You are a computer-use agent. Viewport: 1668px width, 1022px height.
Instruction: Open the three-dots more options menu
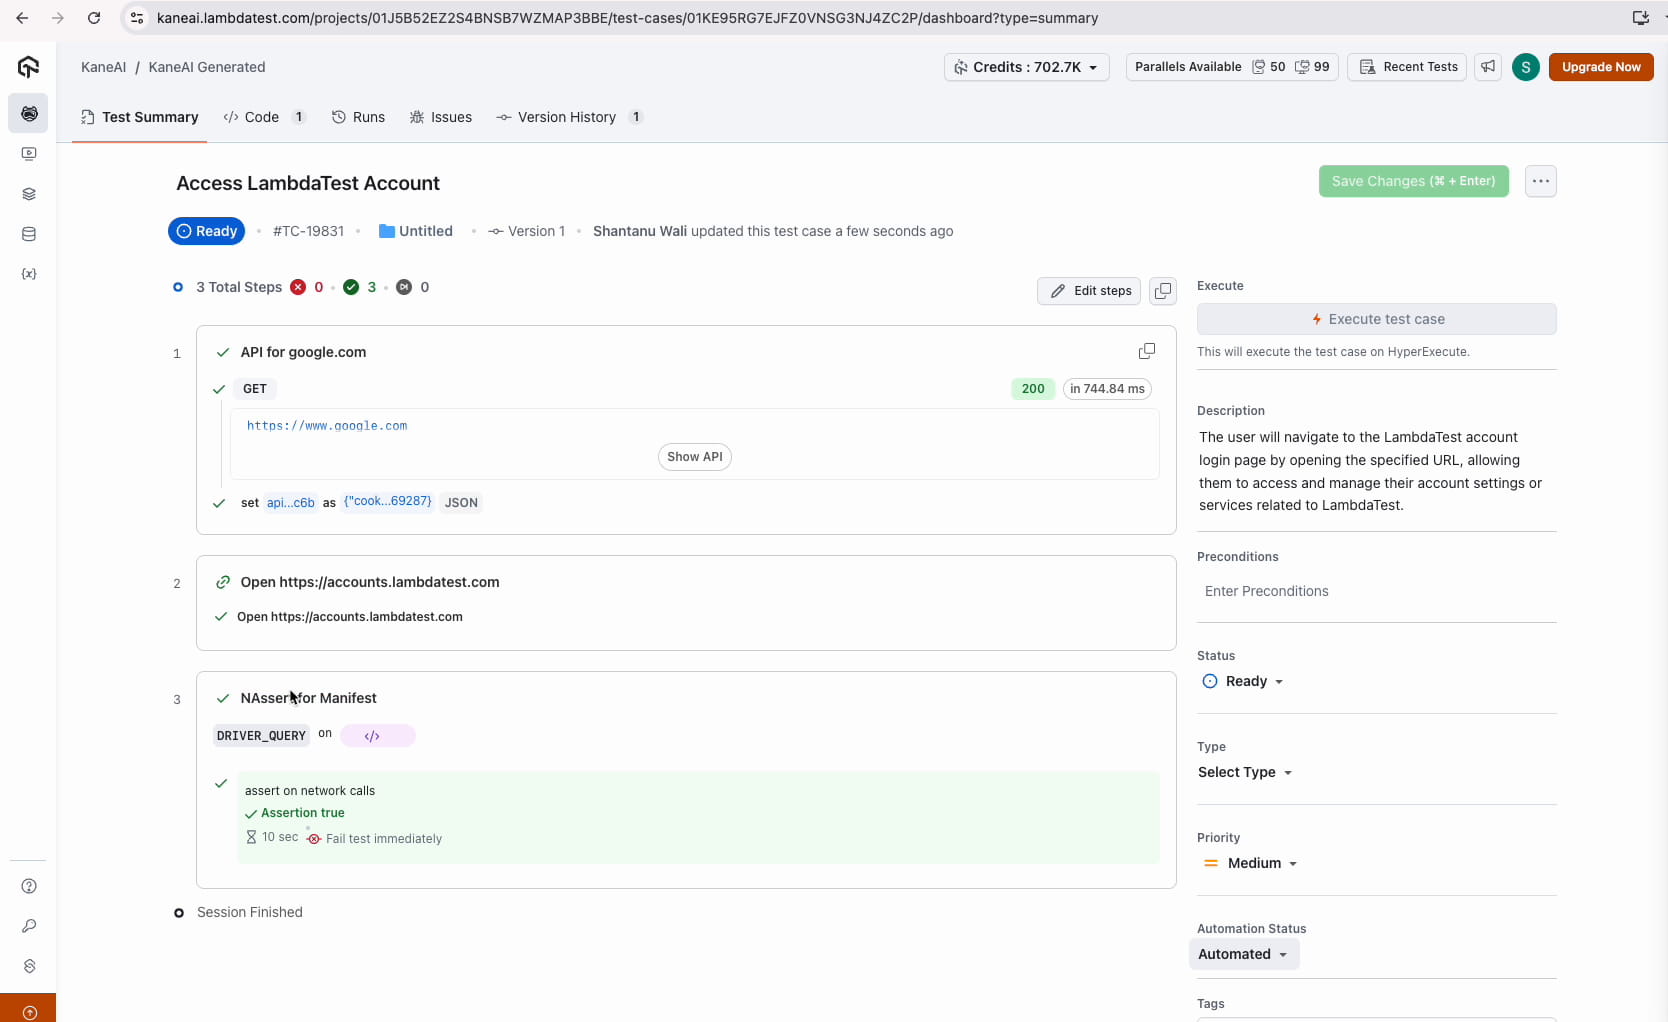[x=1540, y=181]
